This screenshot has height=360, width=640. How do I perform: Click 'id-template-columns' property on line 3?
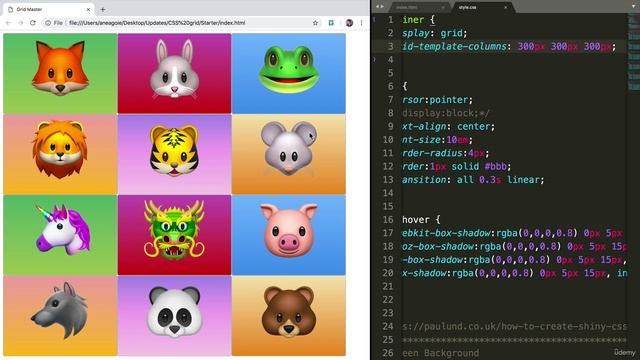point(454,46)
